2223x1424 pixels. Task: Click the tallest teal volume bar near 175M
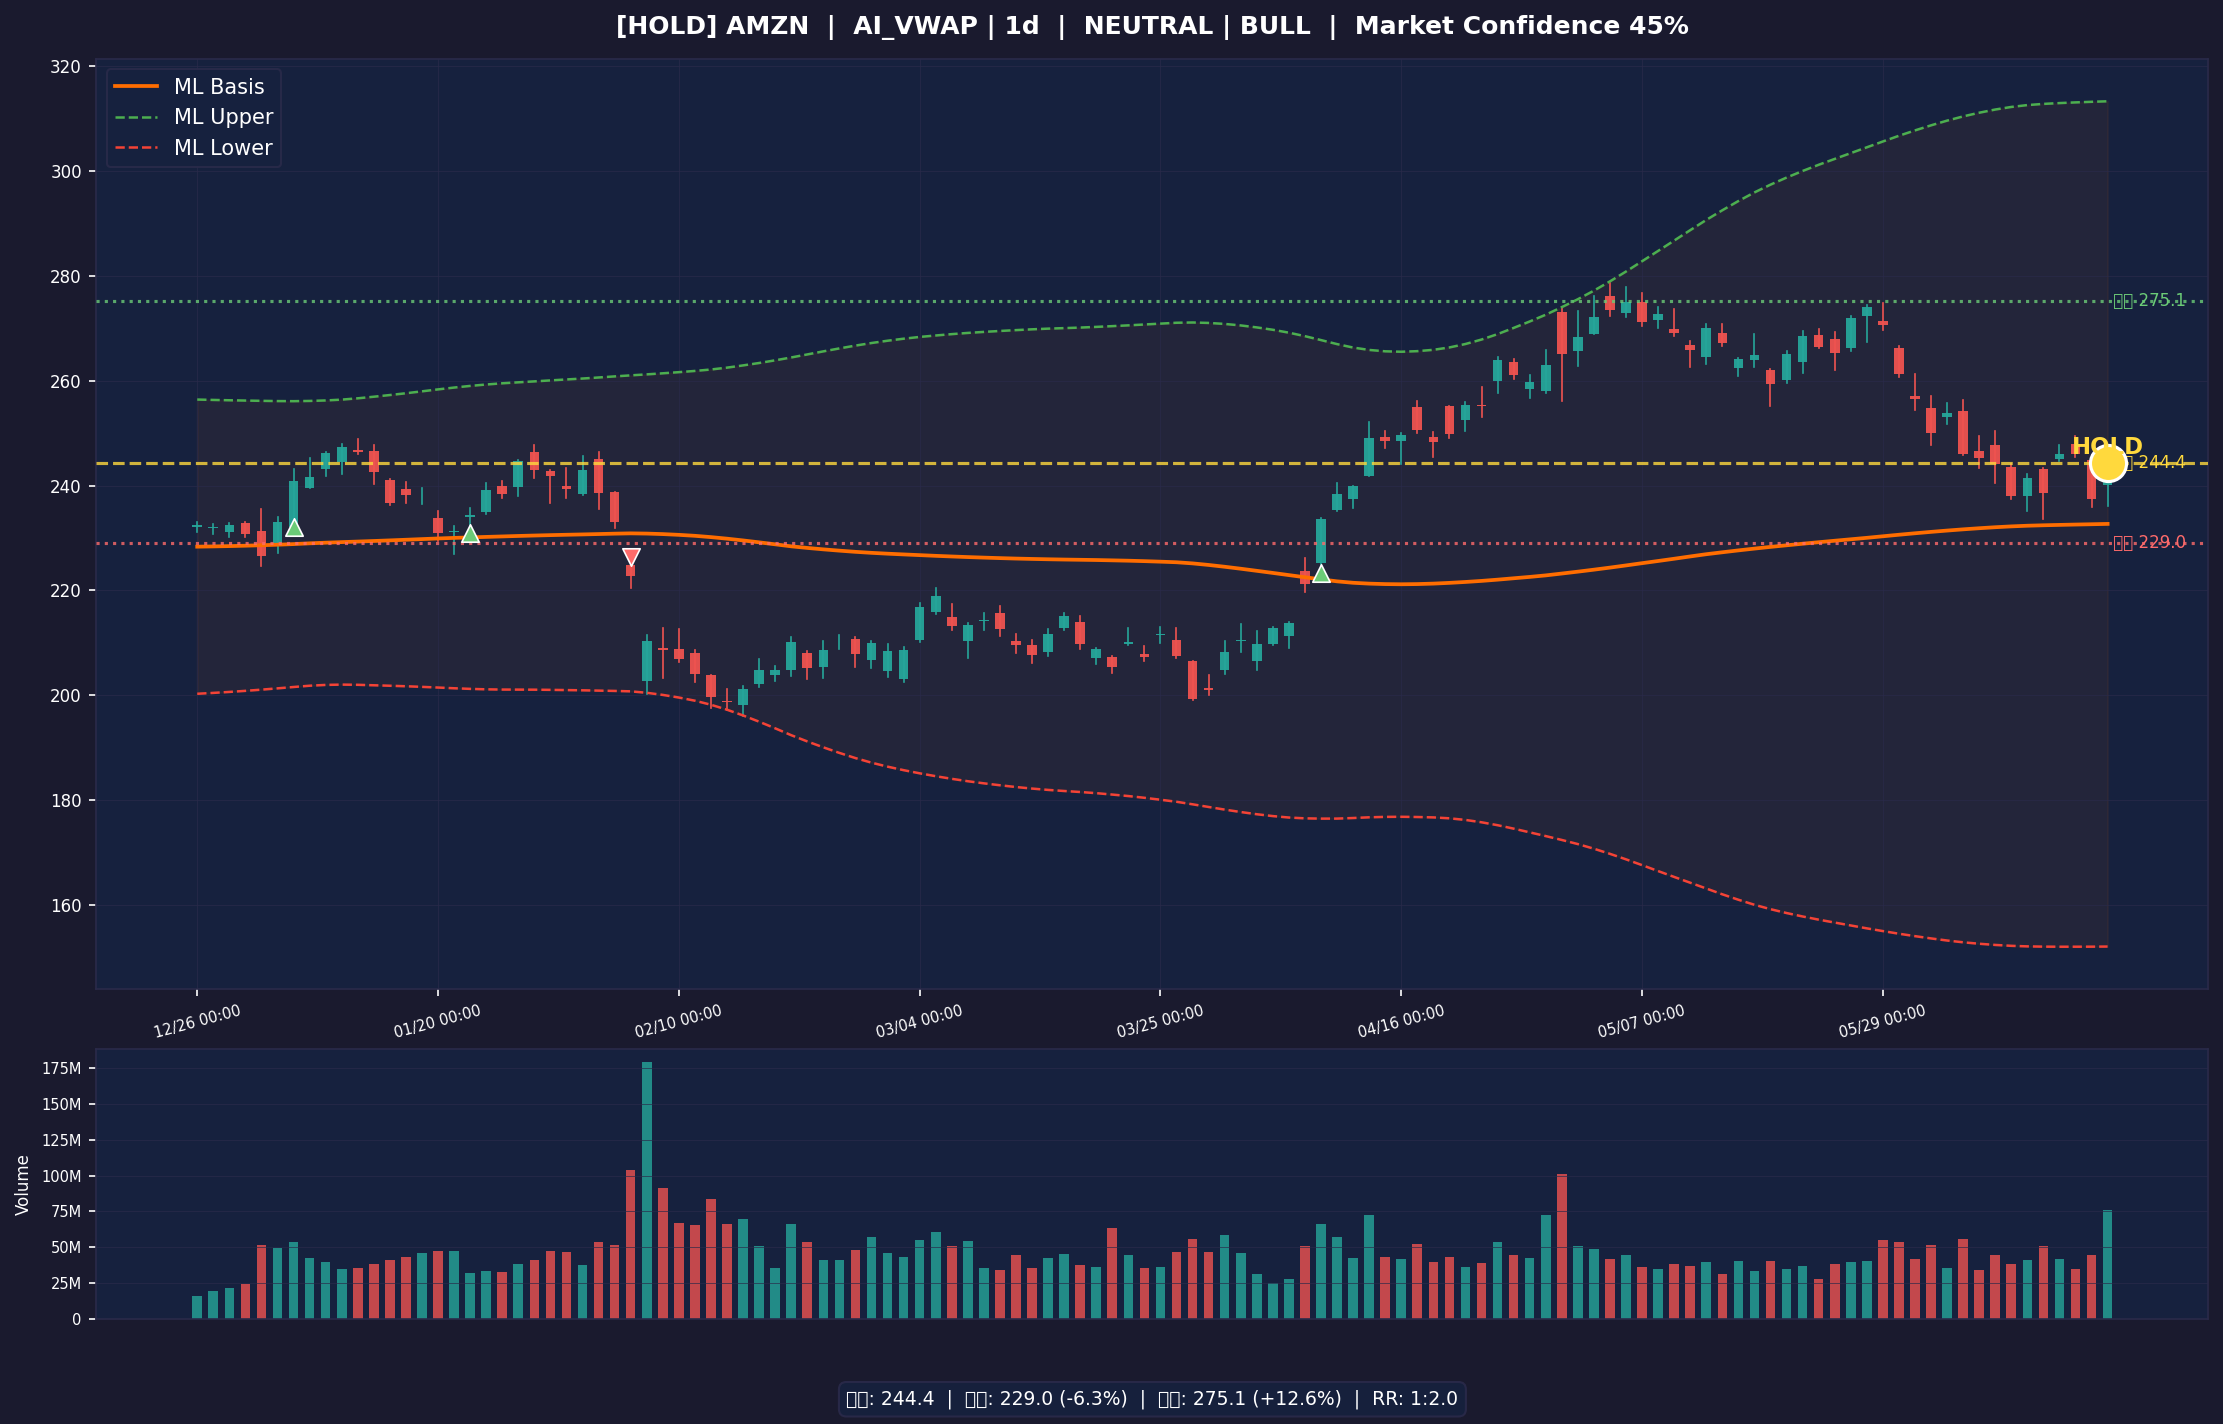[647, 1190]
